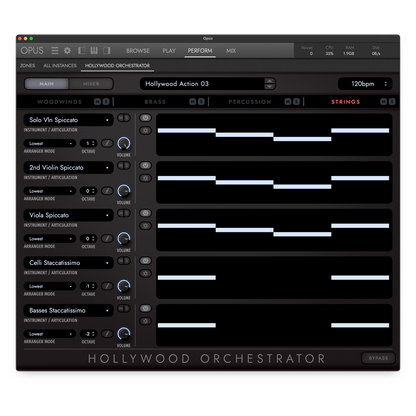Screen dimensions: 416x416
Task: Open settings gear for Basses Staccatissimo
Action: pos(145,321)
